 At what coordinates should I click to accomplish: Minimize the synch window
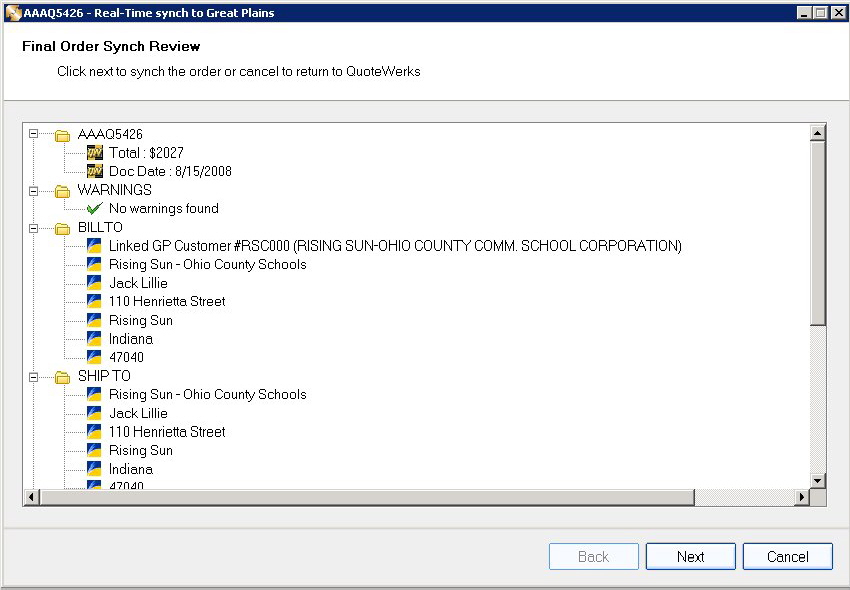coord(804,13)
